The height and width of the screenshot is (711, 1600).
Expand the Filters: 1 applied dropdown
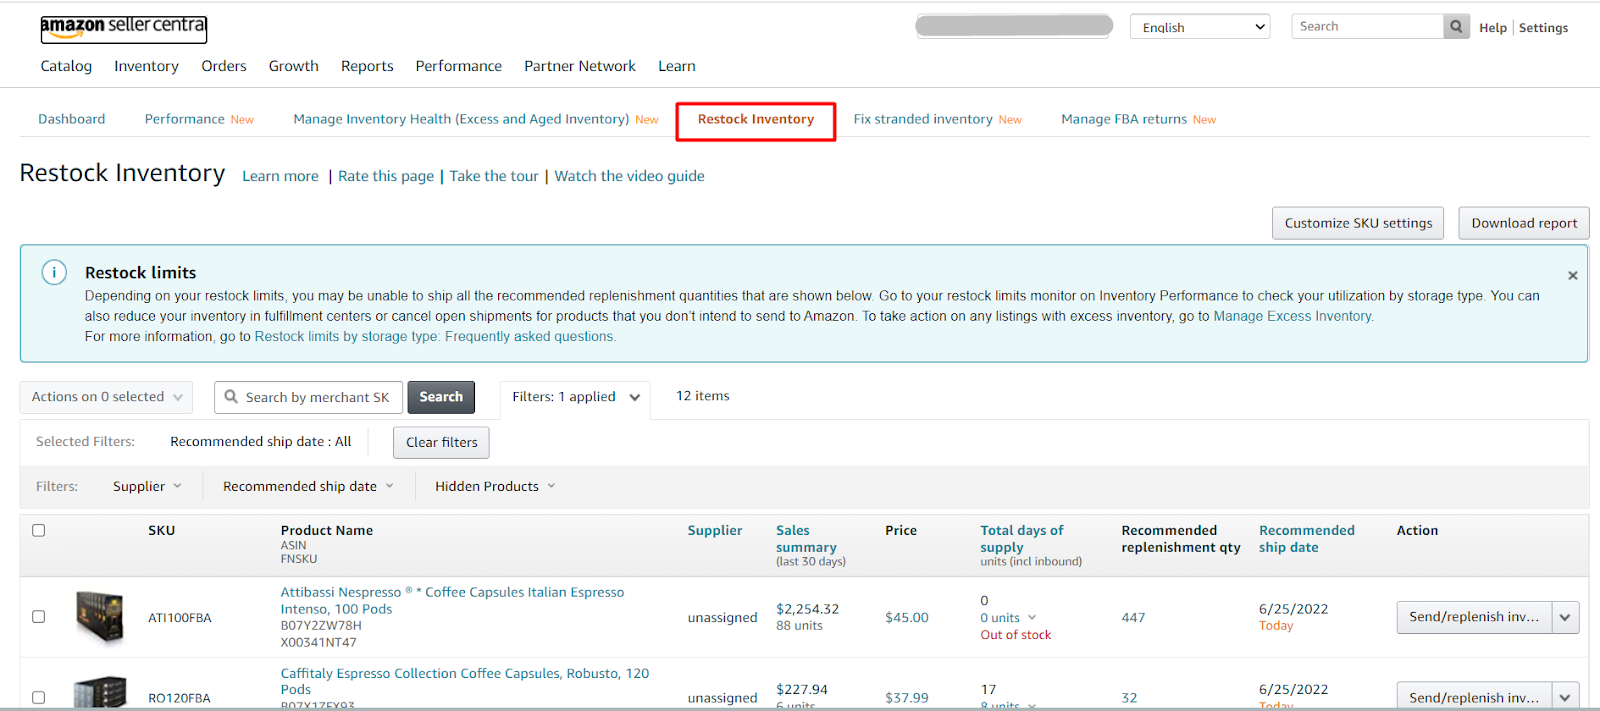575,397
